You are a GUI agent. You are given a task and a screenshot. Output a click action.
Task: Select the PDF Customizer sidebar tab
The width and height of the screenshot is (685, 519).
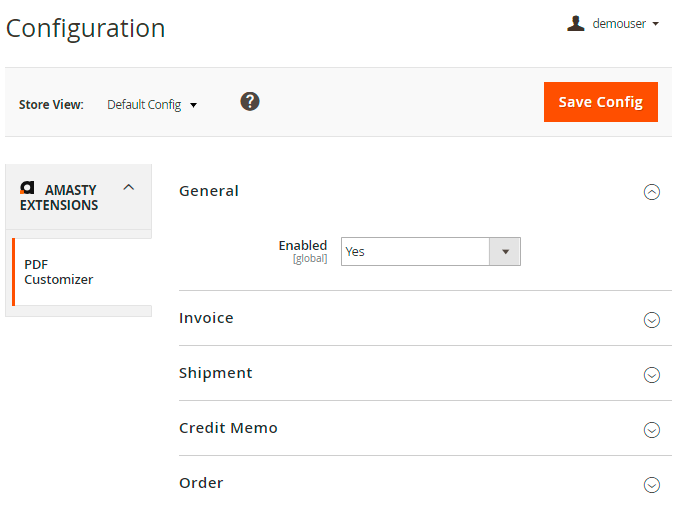59,272
